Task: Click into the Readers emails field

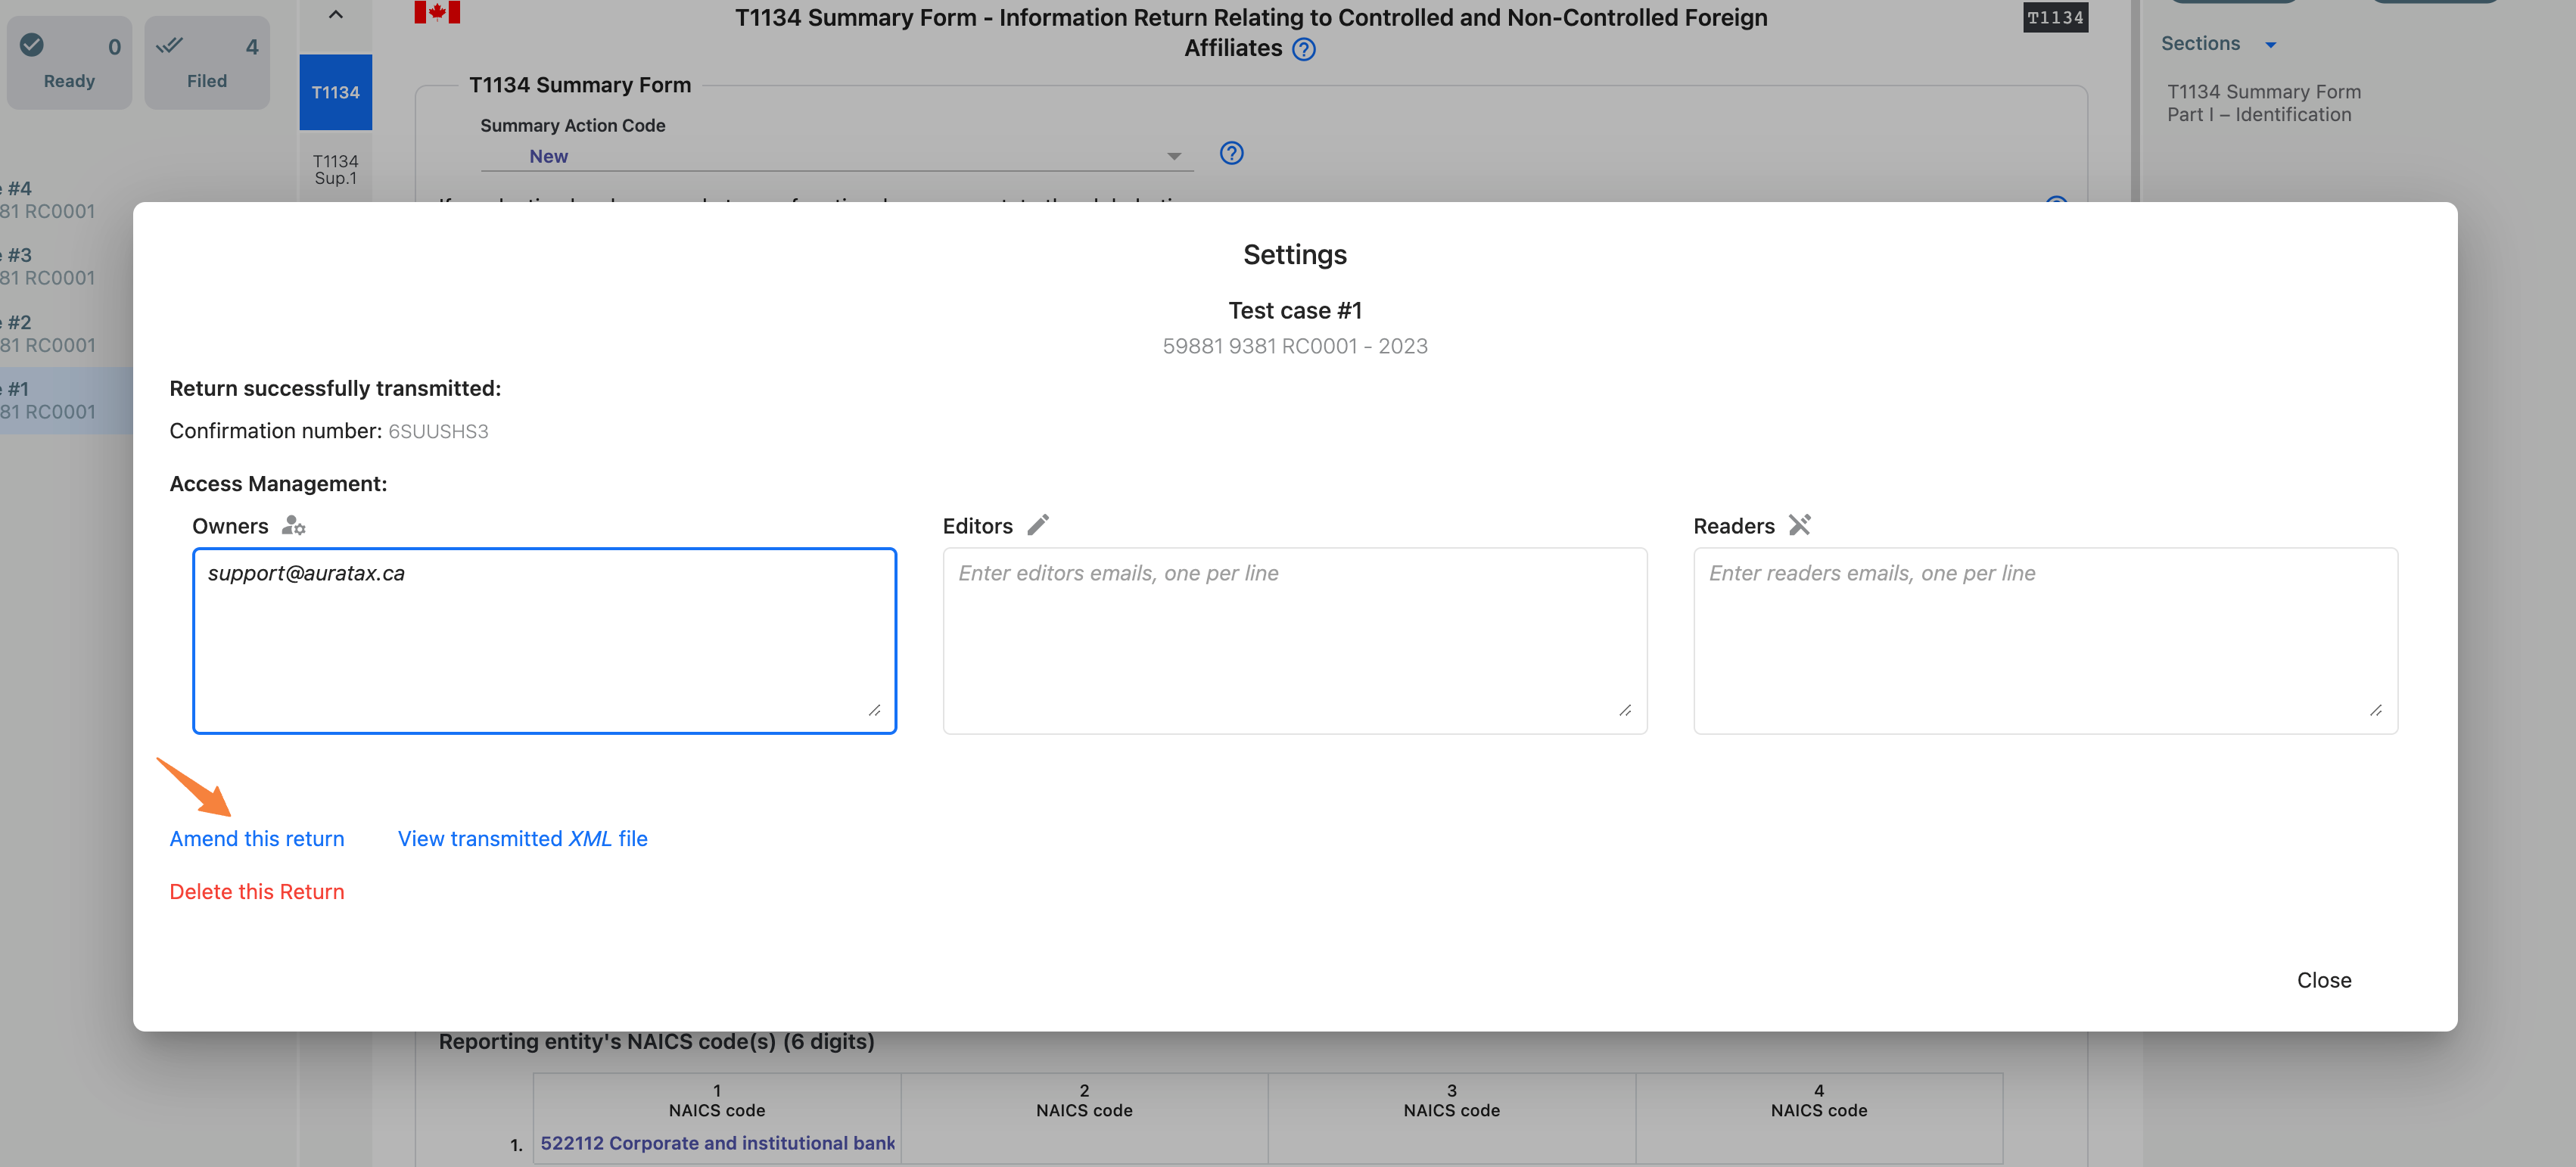Action: pos(2044,640)
